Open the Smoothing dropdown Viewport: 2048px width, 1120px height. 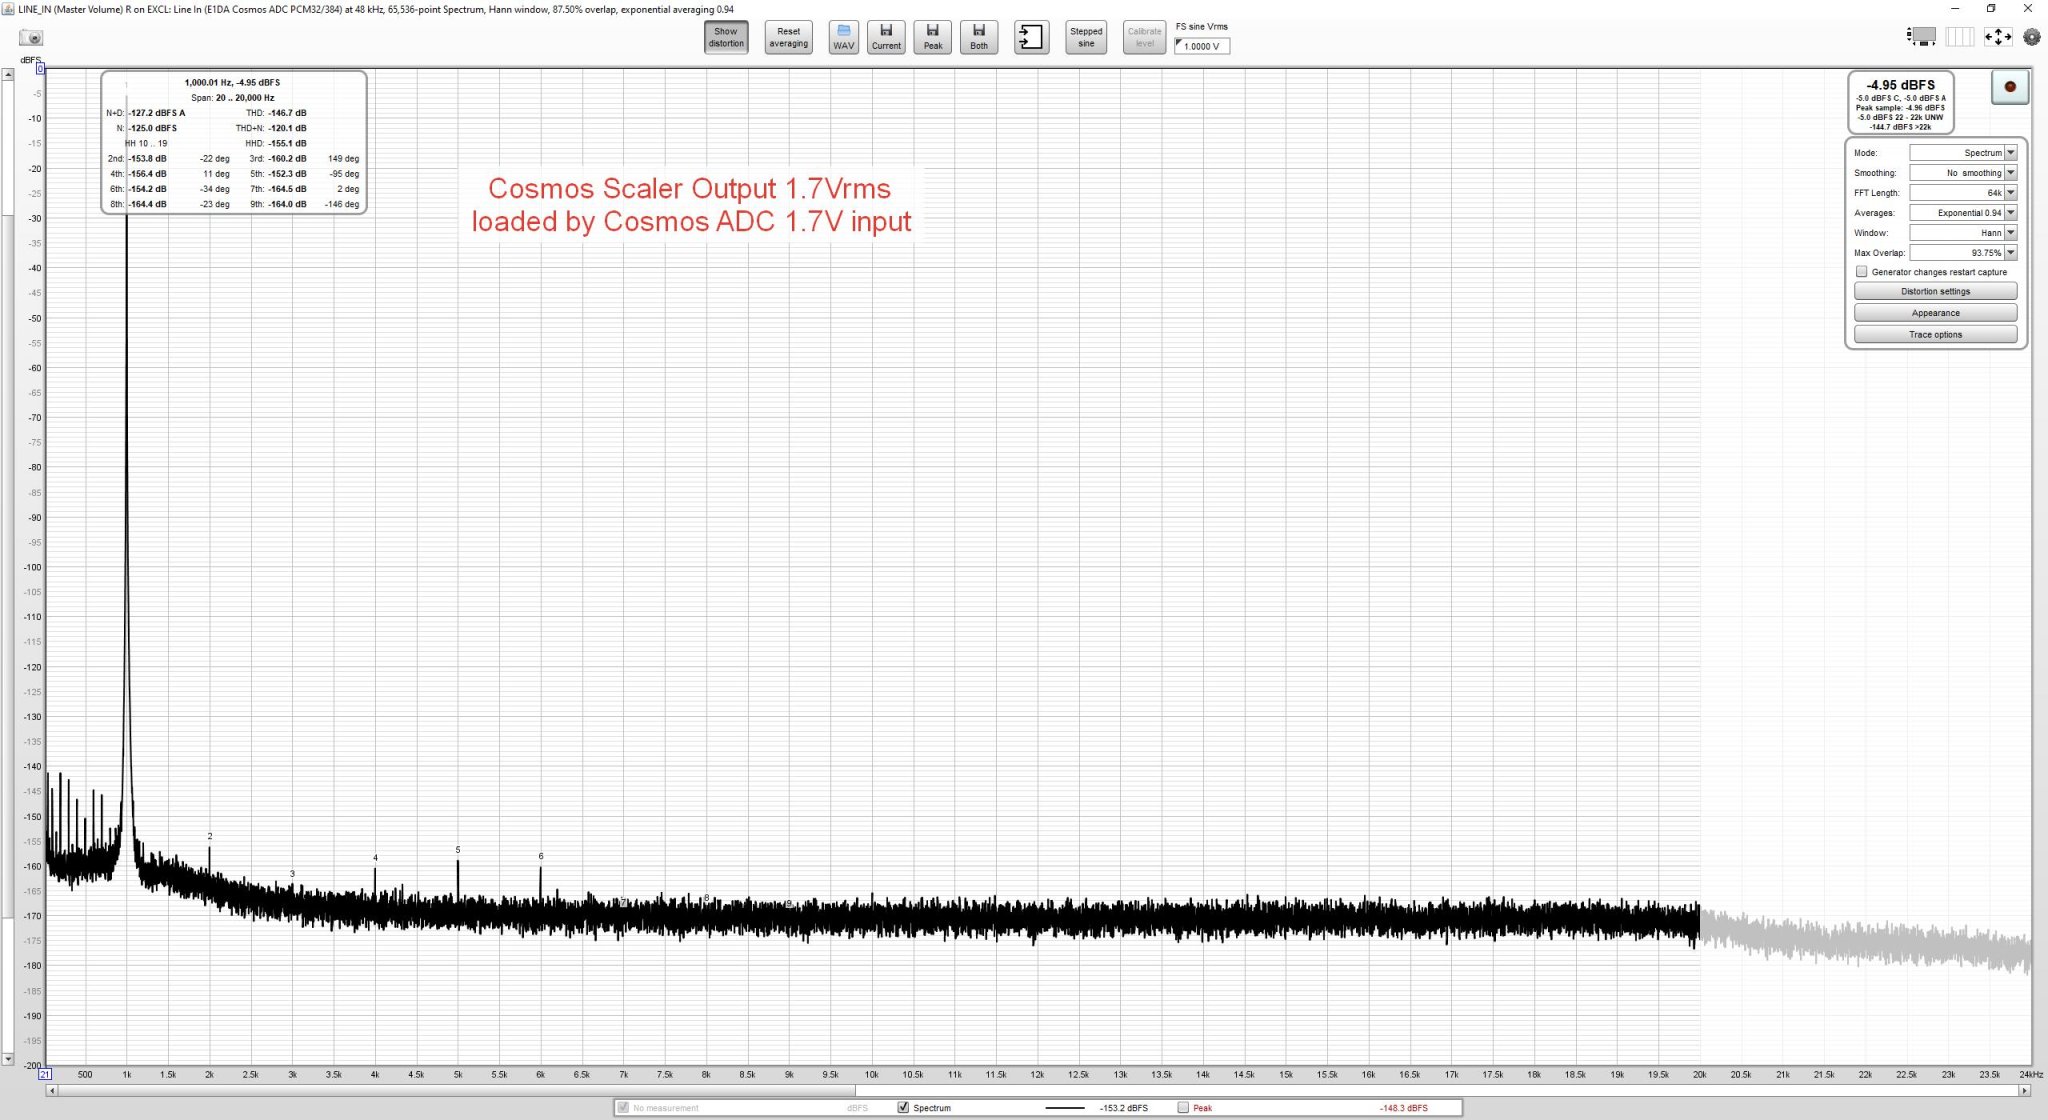pos(1963,173)
